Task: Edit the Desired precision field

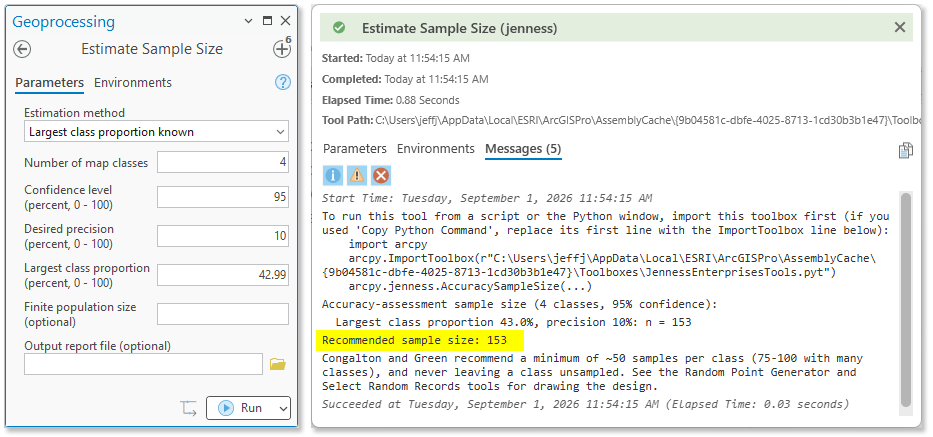Action: click(x=223, y=236)
